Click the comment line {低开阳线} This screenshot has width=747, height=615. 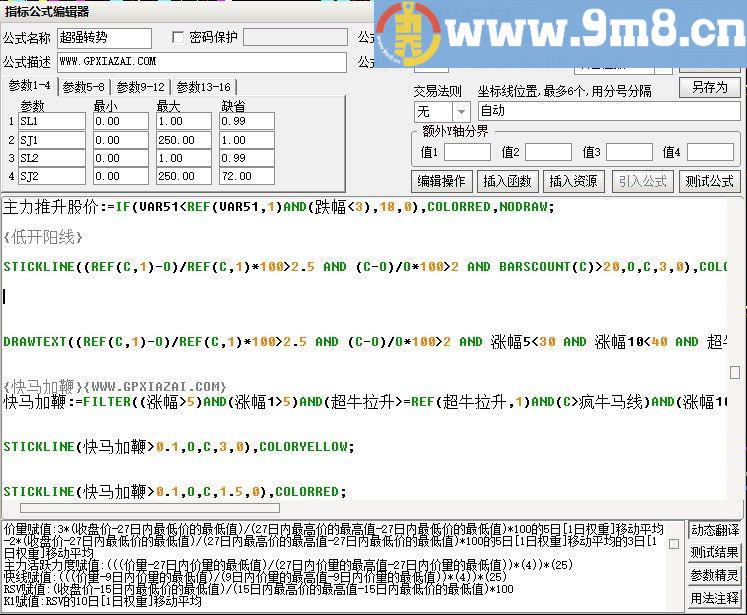43,237
